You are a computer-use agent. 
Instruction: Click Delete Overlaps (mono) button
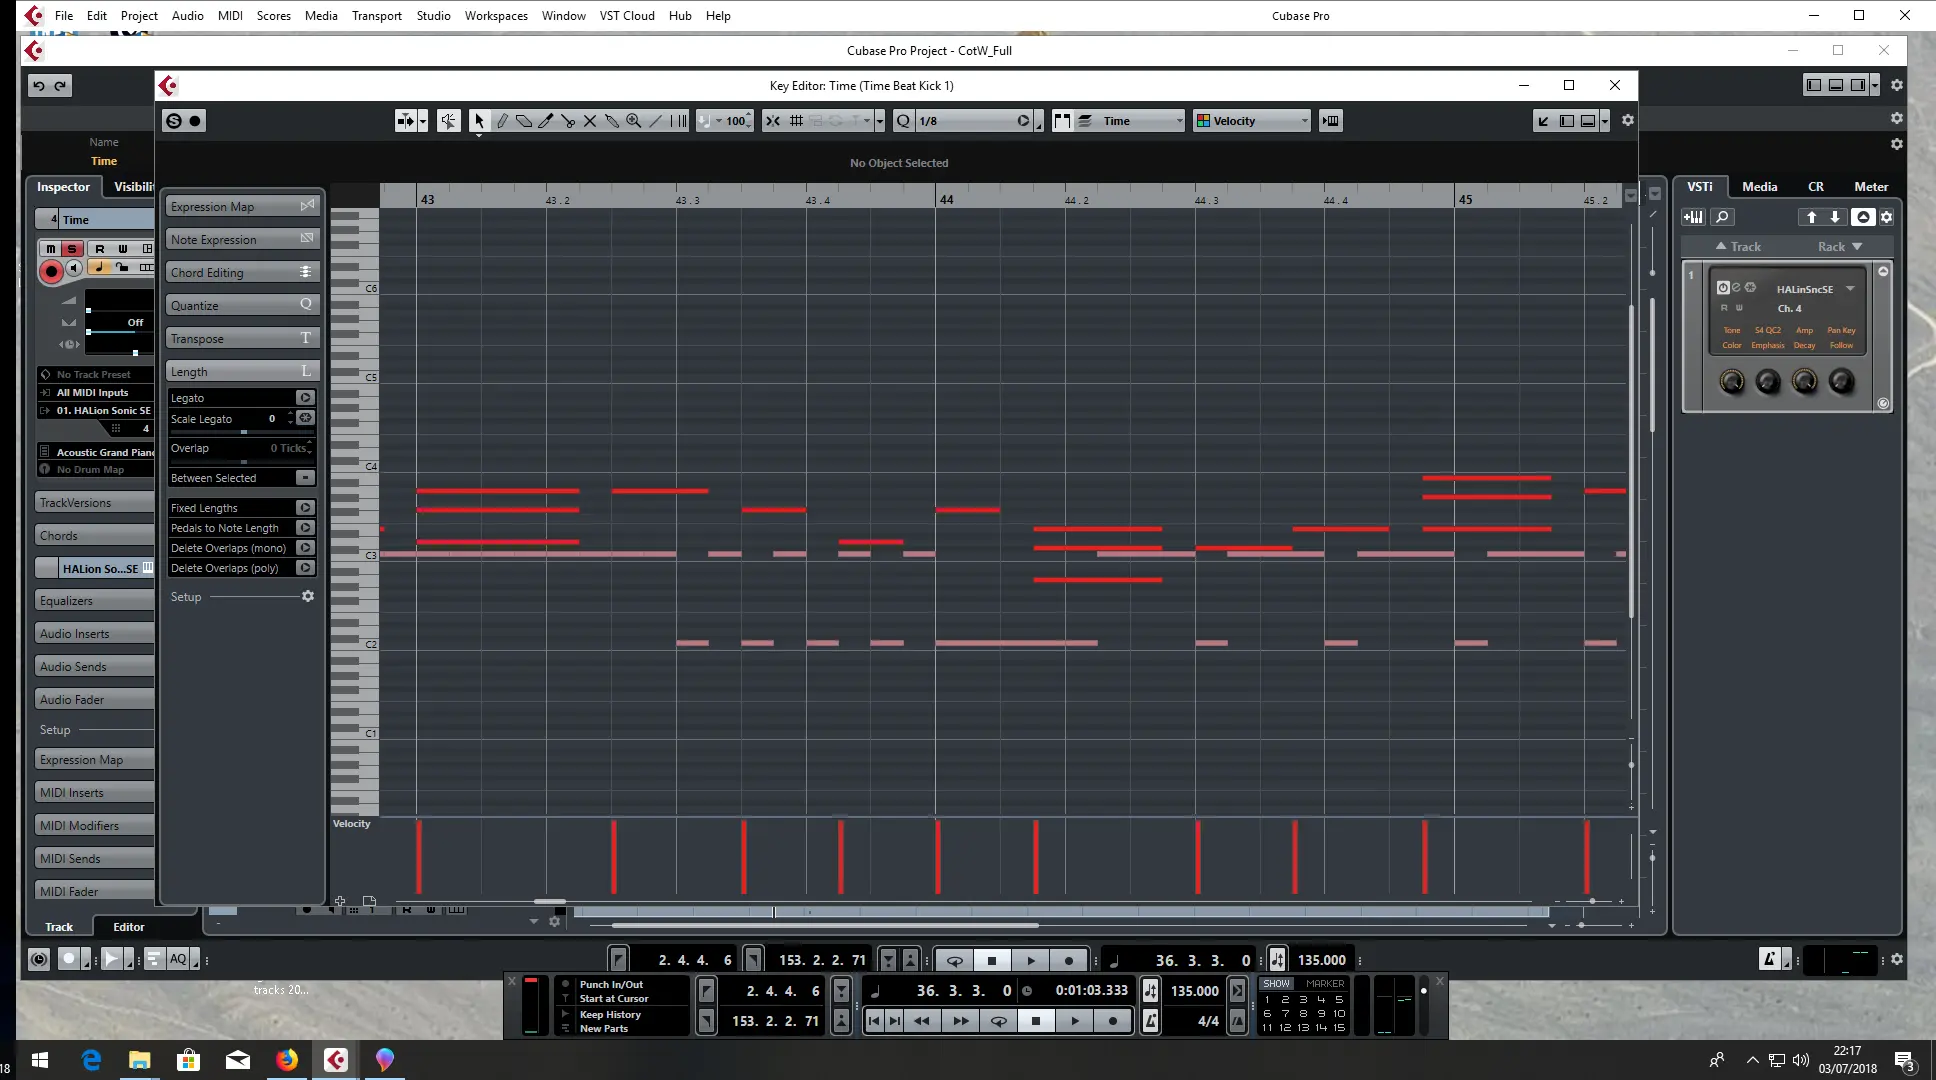point(305,548)
